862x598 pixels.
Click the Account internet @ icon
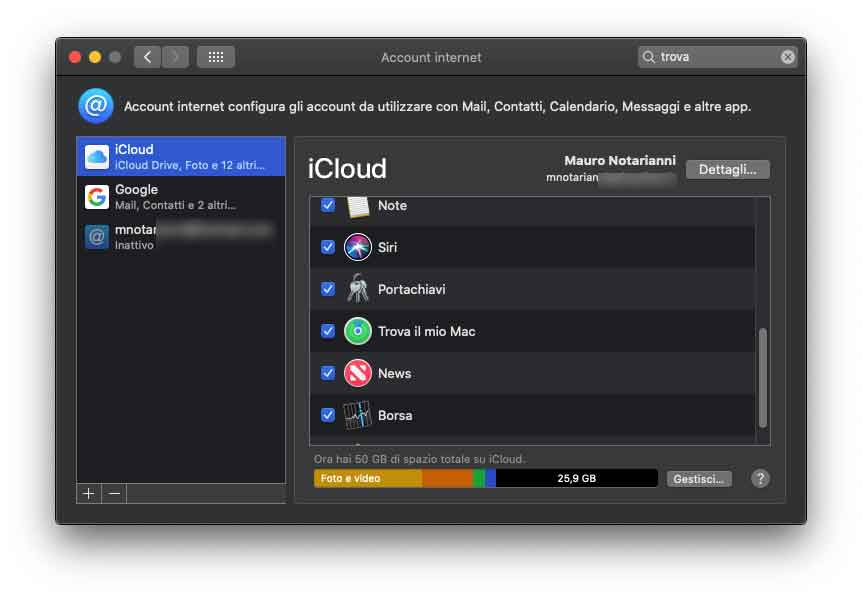click(x=96, y=106)
